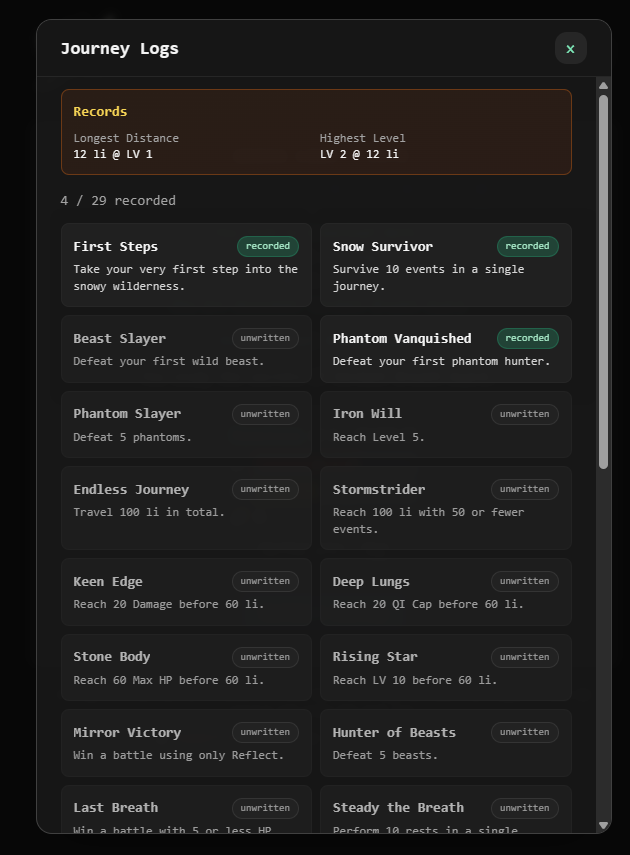The height and width of the screenshot is (855, 630).
Task: Open the Beast Slayer log entry
Action: (186, 349)
